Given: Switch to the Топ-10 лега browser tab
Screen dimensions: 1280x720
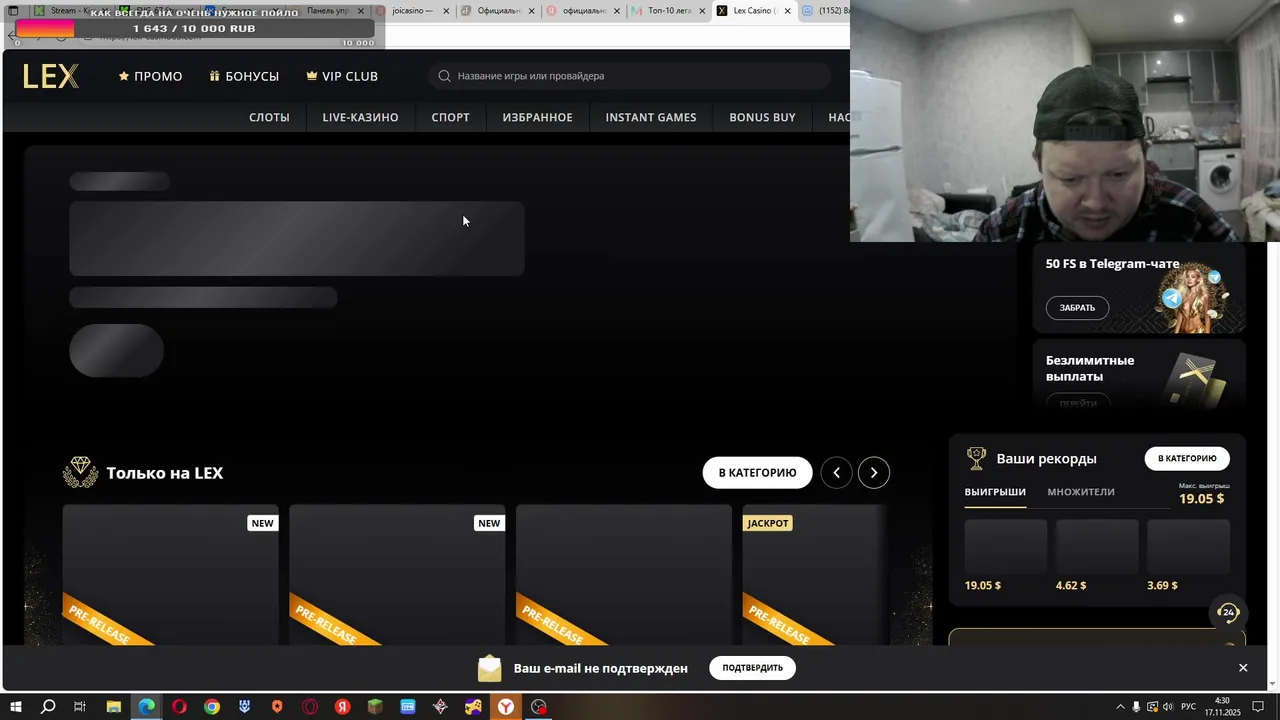Looking at the screenshot, I should [668, 11].
